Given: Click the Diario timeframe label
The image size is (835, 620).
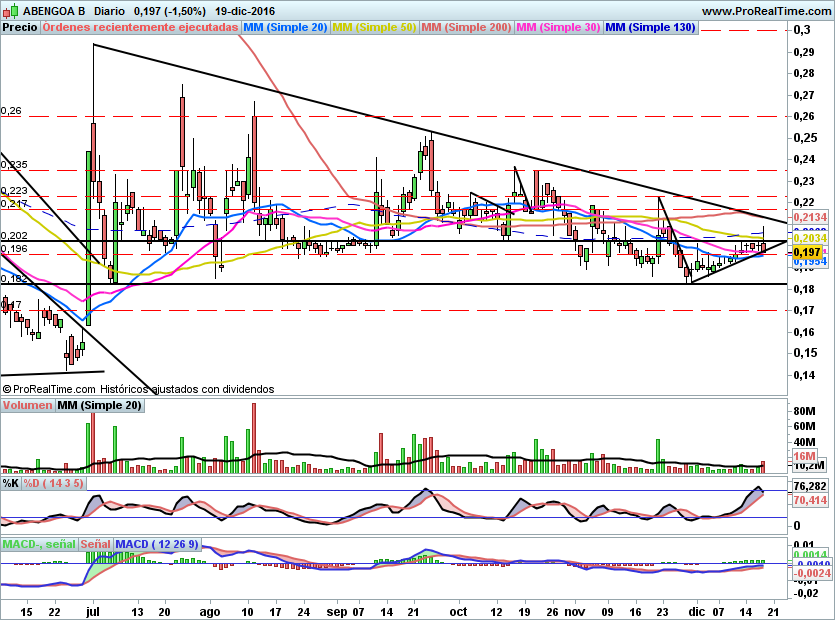Looking at the screenshot, I should coord(109,11).
